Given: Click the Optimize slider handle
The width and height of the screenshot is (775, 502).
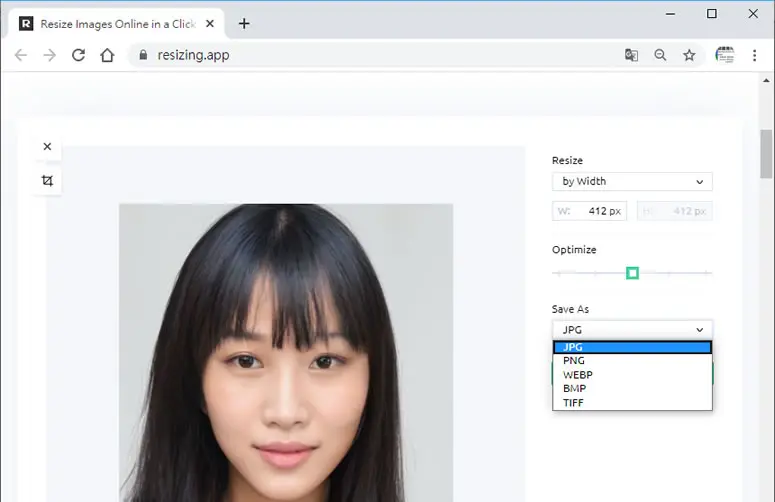Looking at the screenshot, I should pyautogui.click(x=632, y=273).
